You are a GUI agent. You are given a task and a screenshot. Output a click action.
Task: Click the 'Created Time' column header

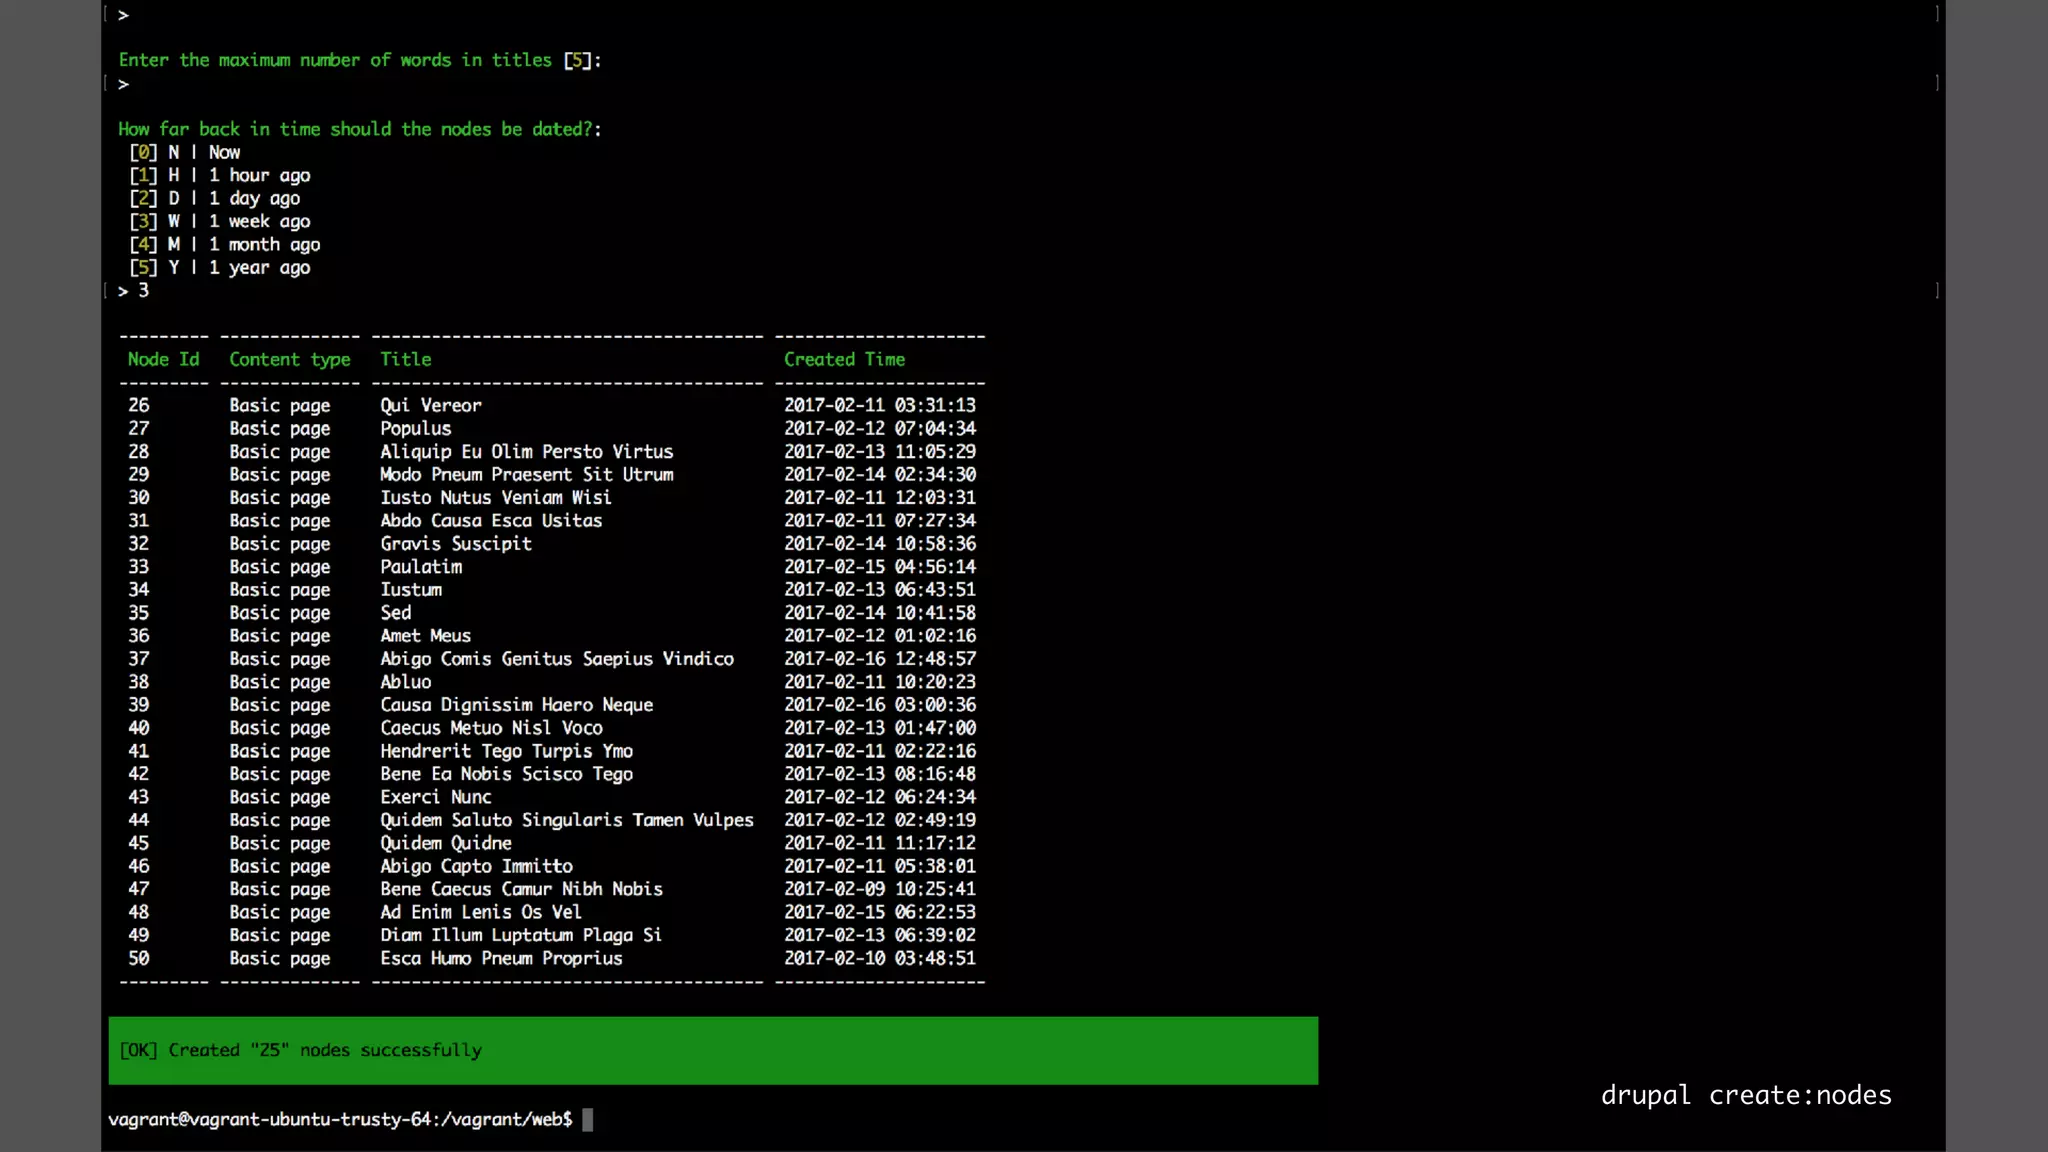tap(844, 359)
